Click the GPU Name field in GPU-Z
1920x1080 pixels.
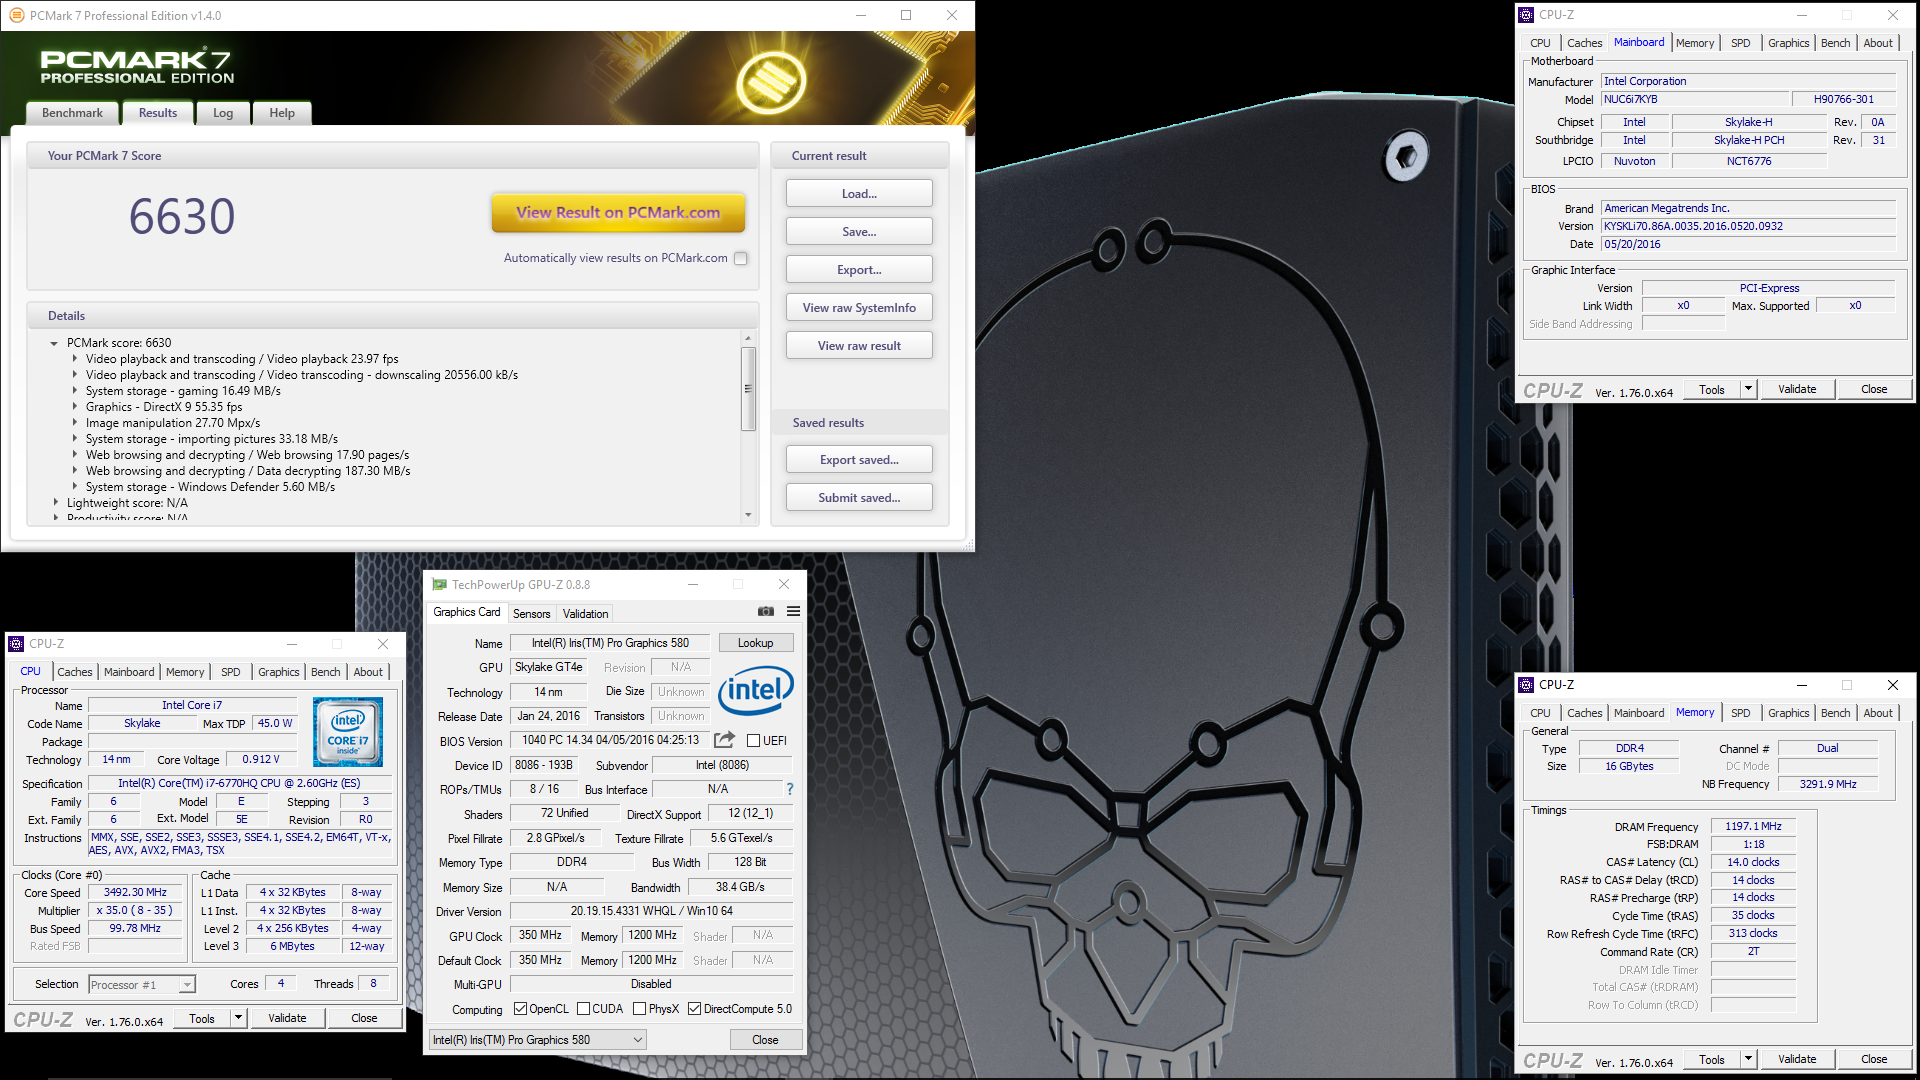610,643
